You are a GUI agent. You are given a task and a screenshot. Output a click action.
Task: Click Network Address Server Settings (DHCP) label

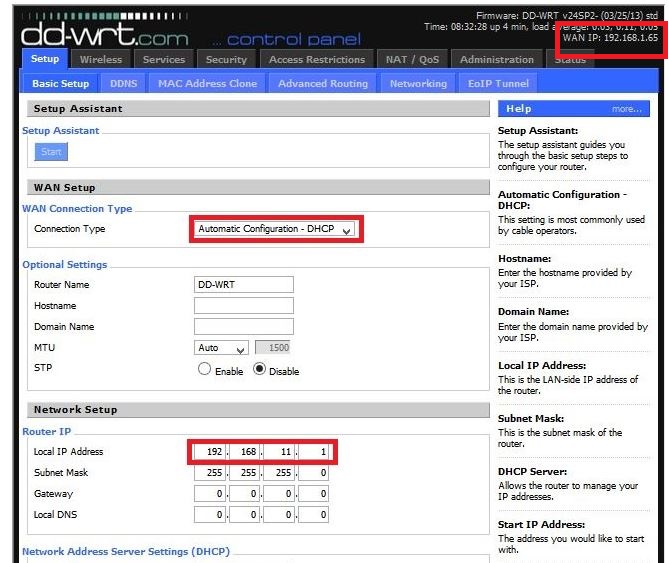pyautogui.click(x=126, y=551)
